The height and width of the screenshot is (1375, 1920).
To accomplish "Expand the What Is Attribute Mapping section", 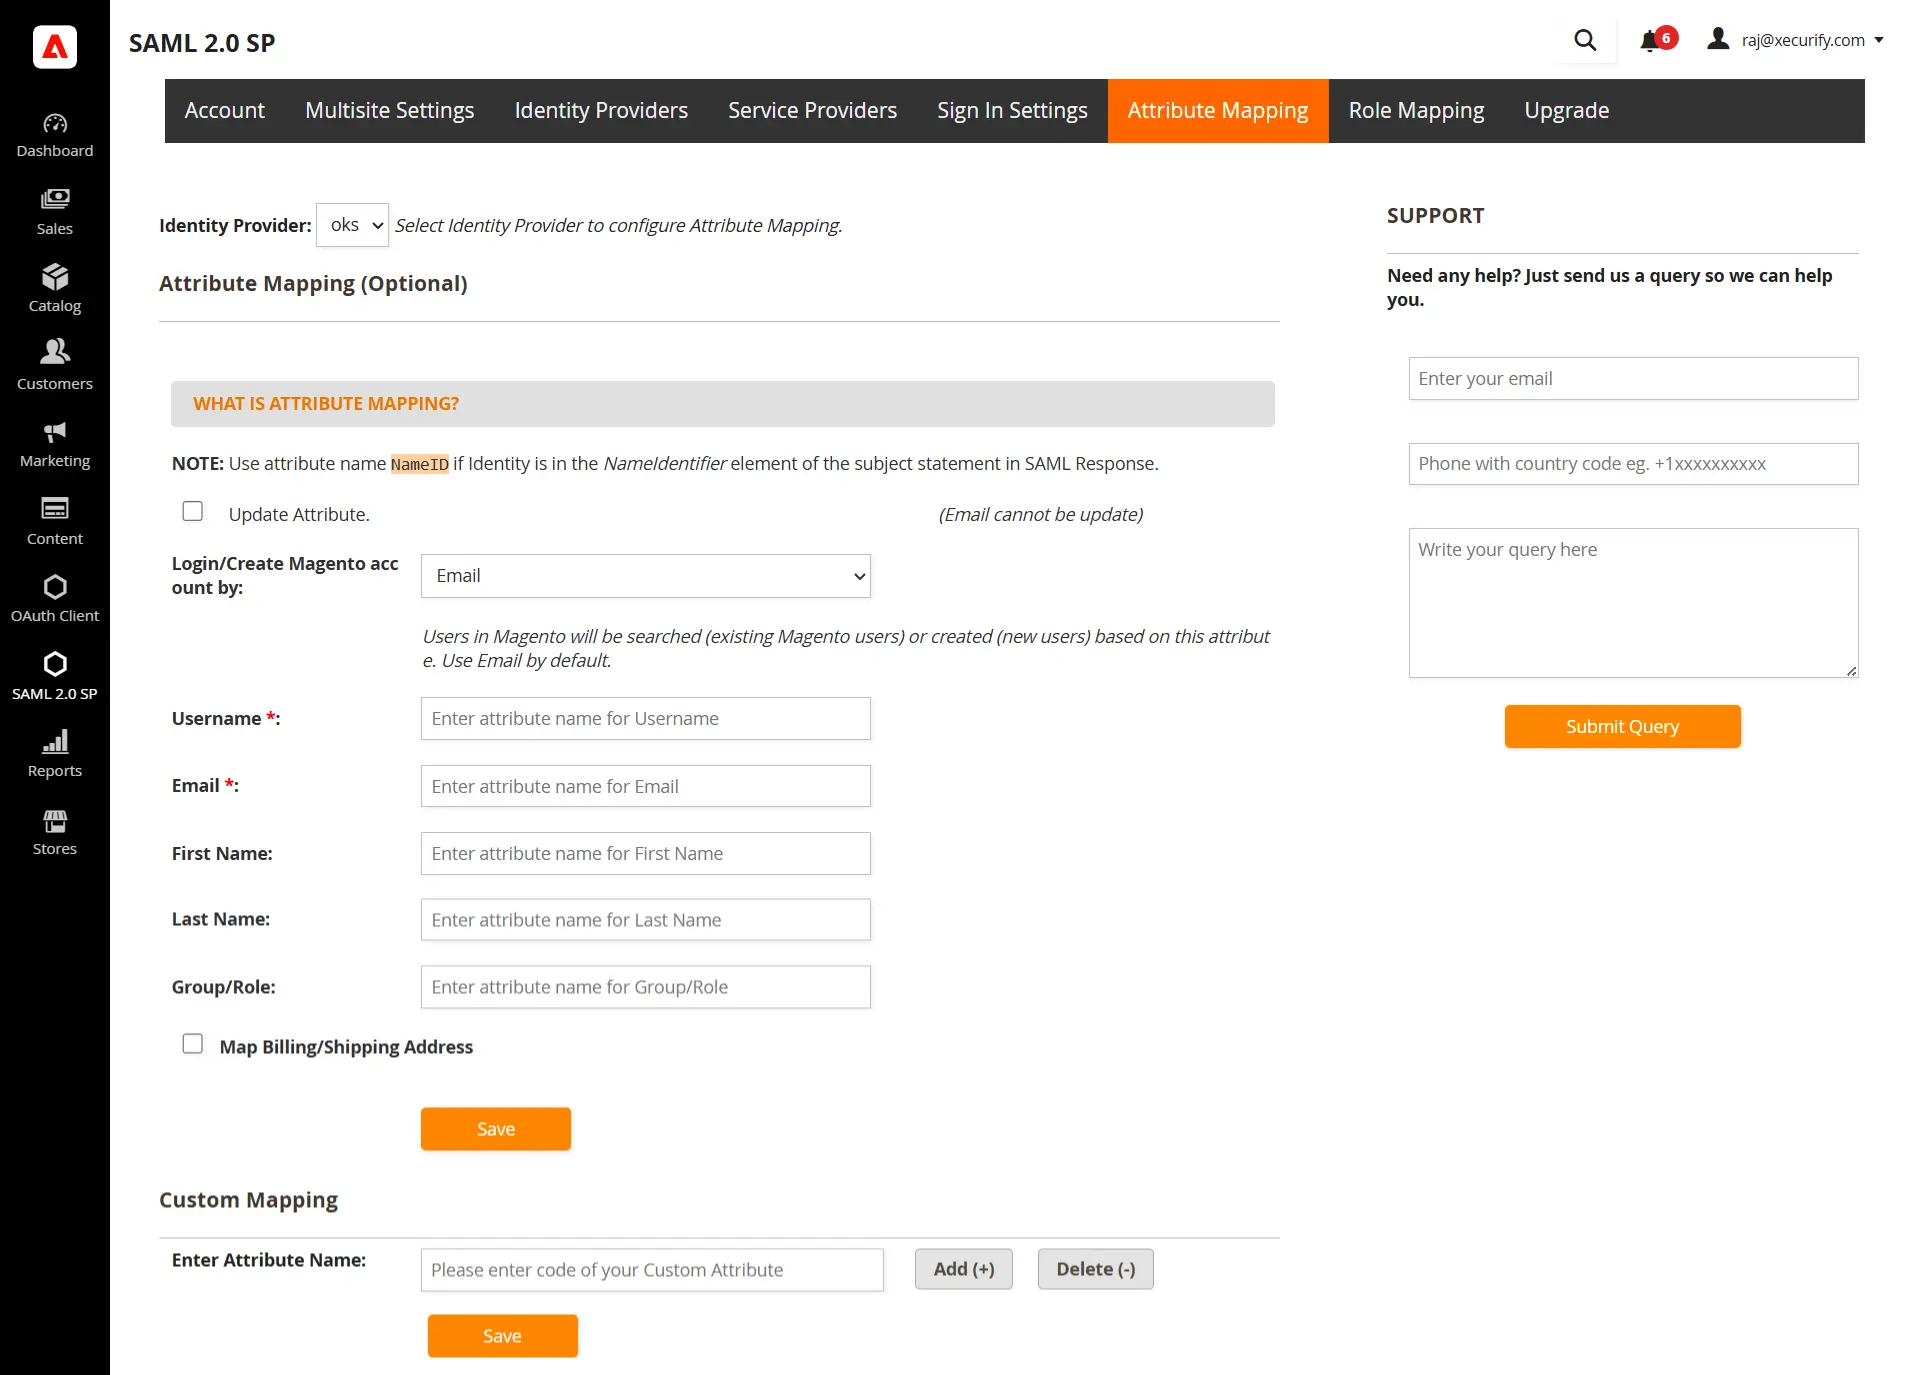I will click(x=723, y=404).
